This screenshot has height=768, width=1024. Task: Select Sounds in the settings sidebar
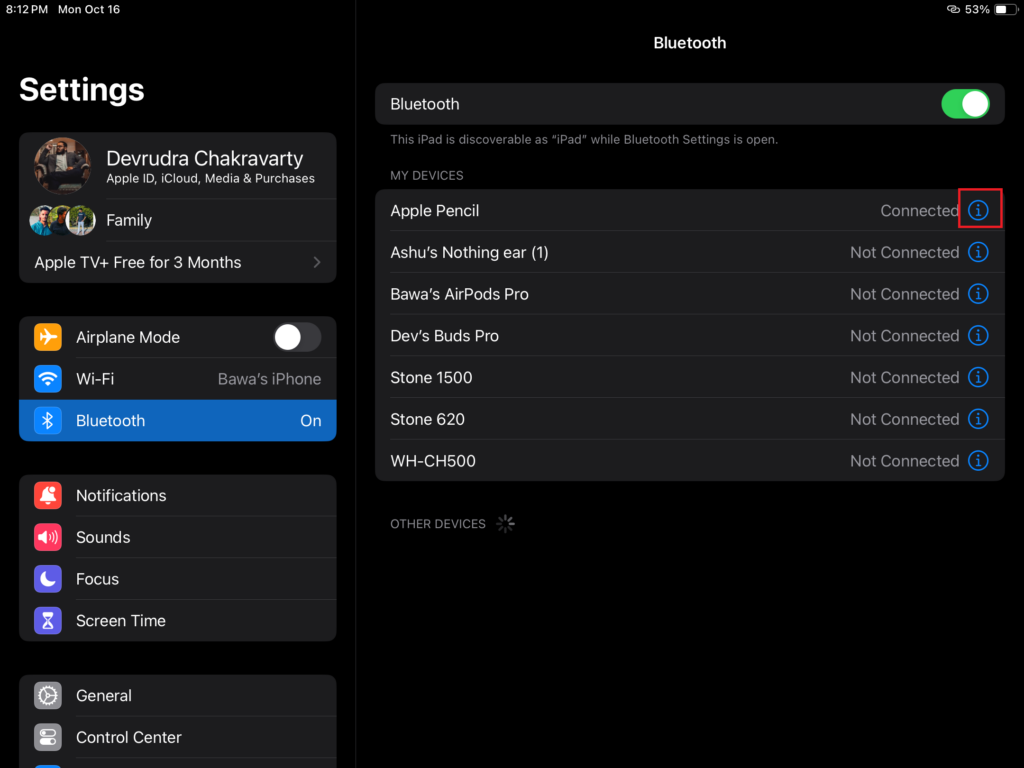tap(177, 538)
